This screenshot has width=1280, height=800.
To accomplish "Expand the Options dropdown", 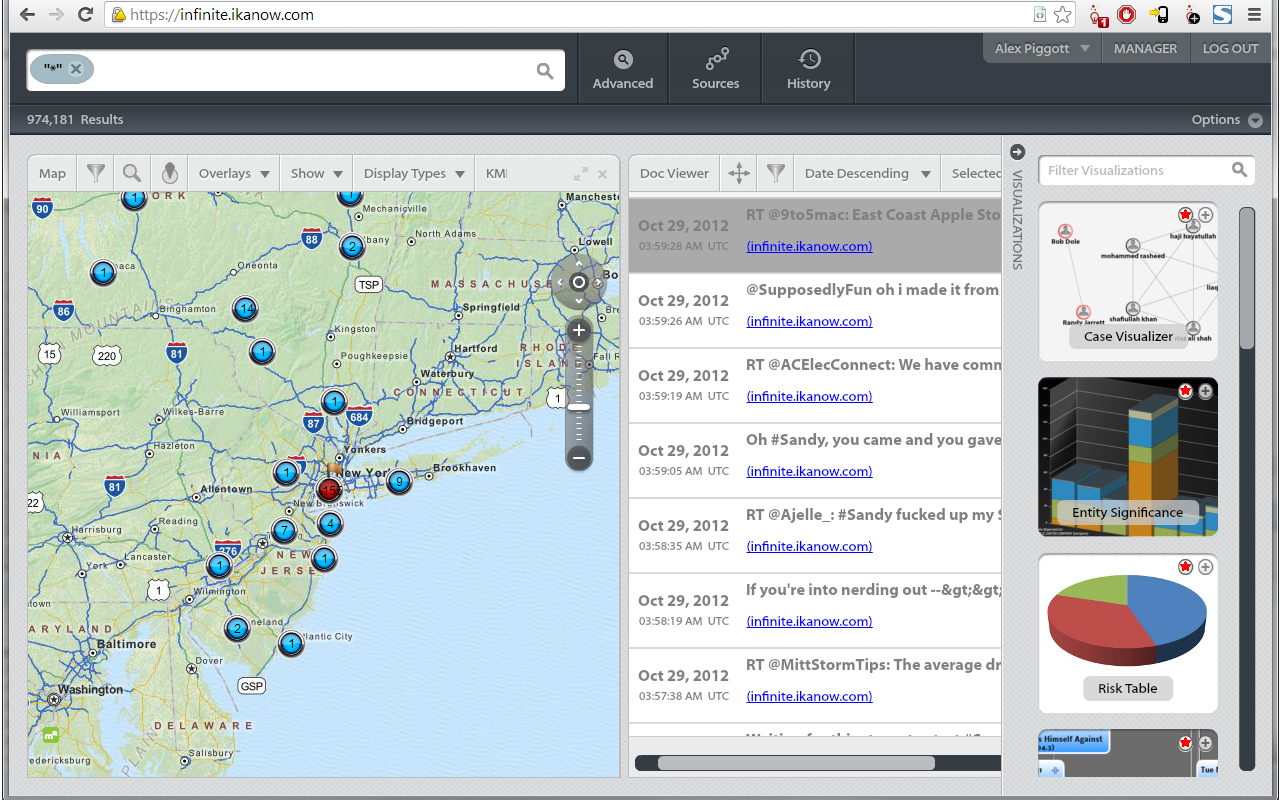I will click(1227, 119).
